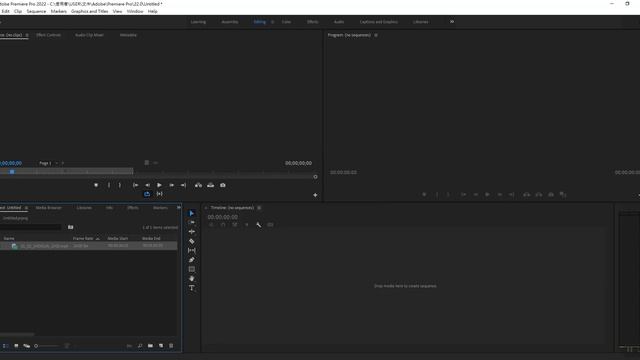Switch to the Learning workspace
Viewport: 640px width, 360px height.
coord(198,22)
